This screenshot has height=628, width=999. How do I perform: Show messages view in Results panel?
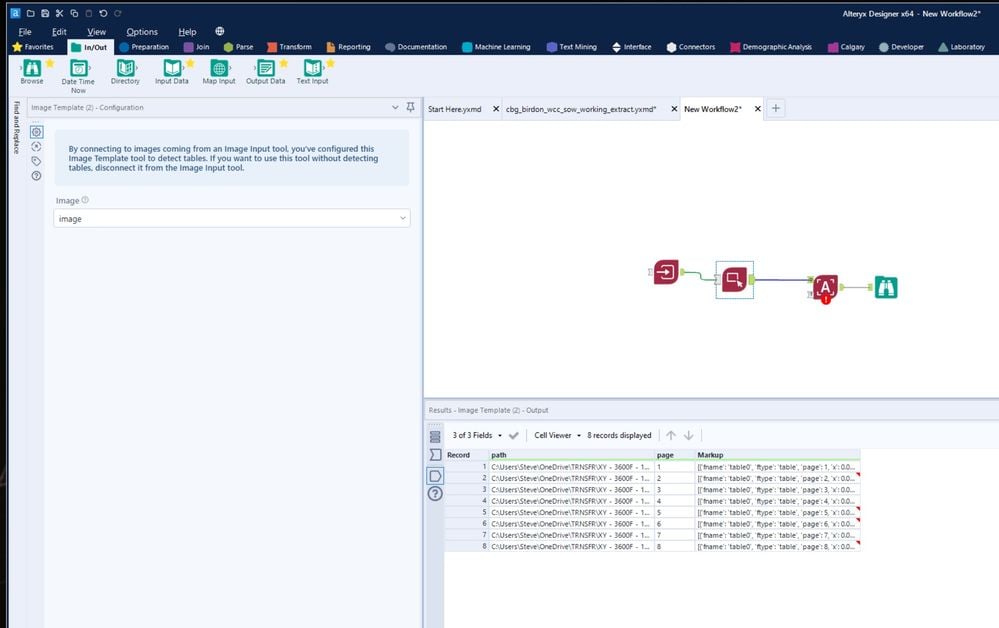[x=435, y=454]
